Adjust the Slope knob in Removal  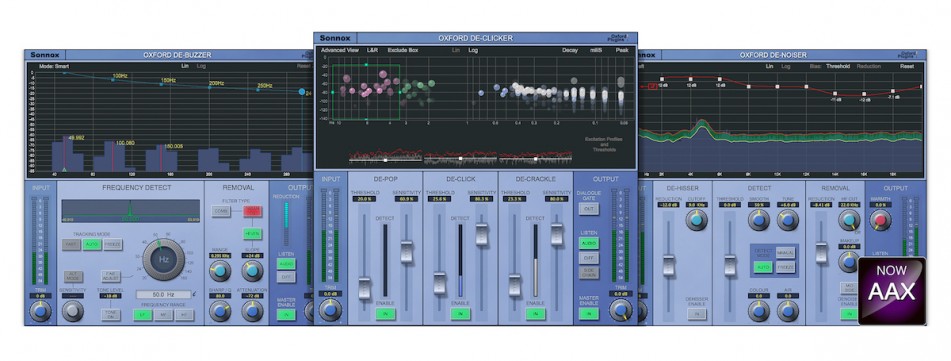coord(252,271)
